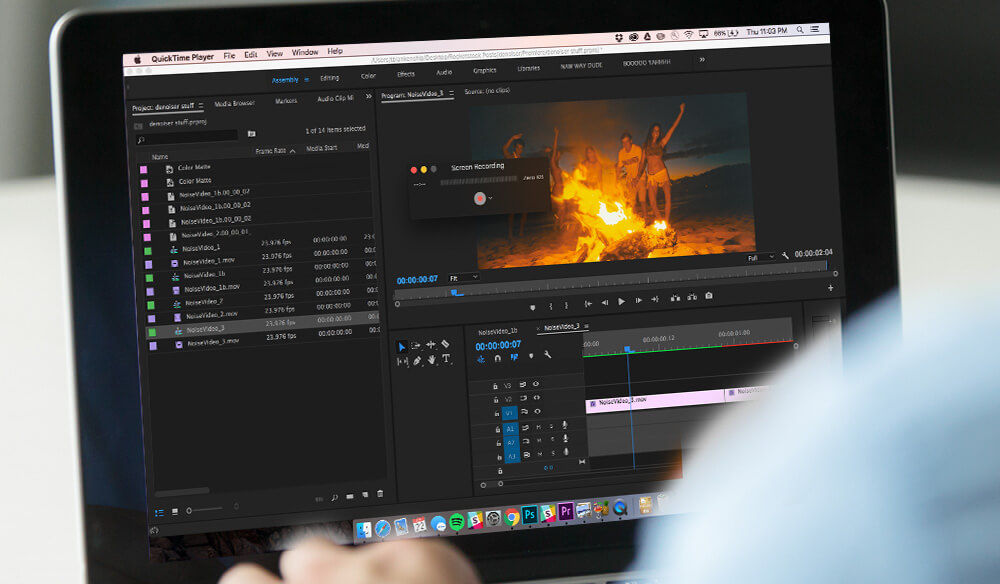Step back one frame
The image size is (1000, 584).
point(605,302)
